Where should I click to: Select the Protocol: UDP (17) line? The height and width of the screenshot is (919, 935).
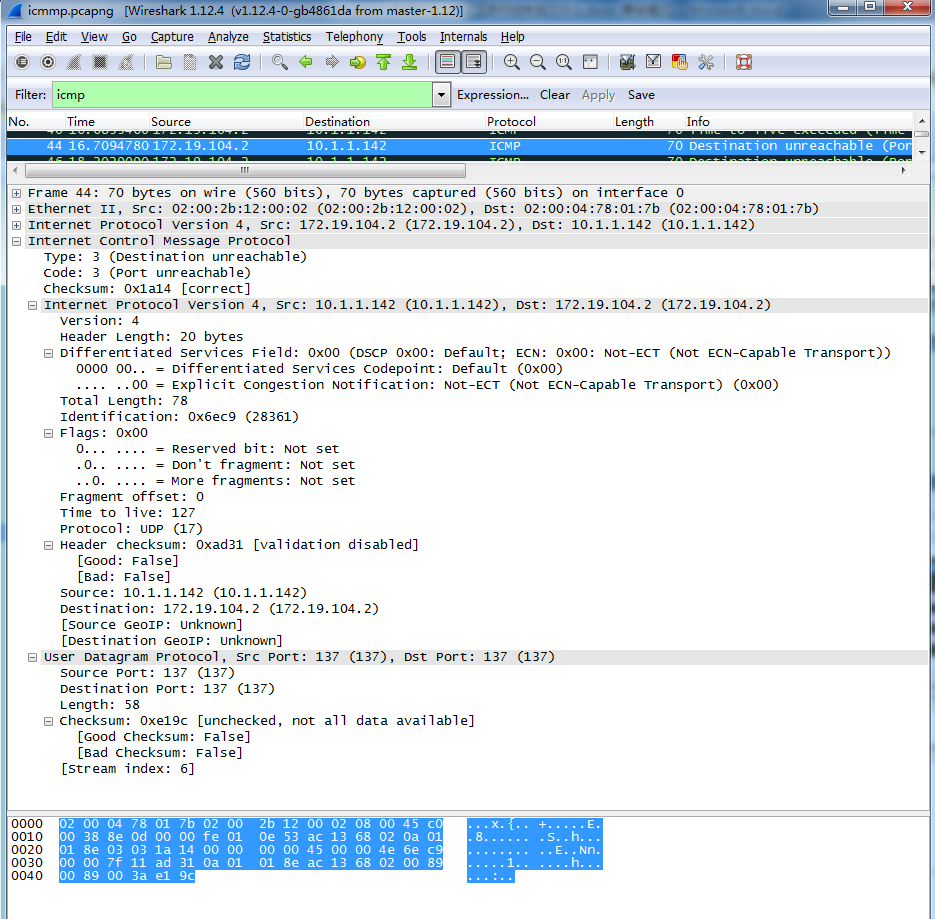[131, 529]
